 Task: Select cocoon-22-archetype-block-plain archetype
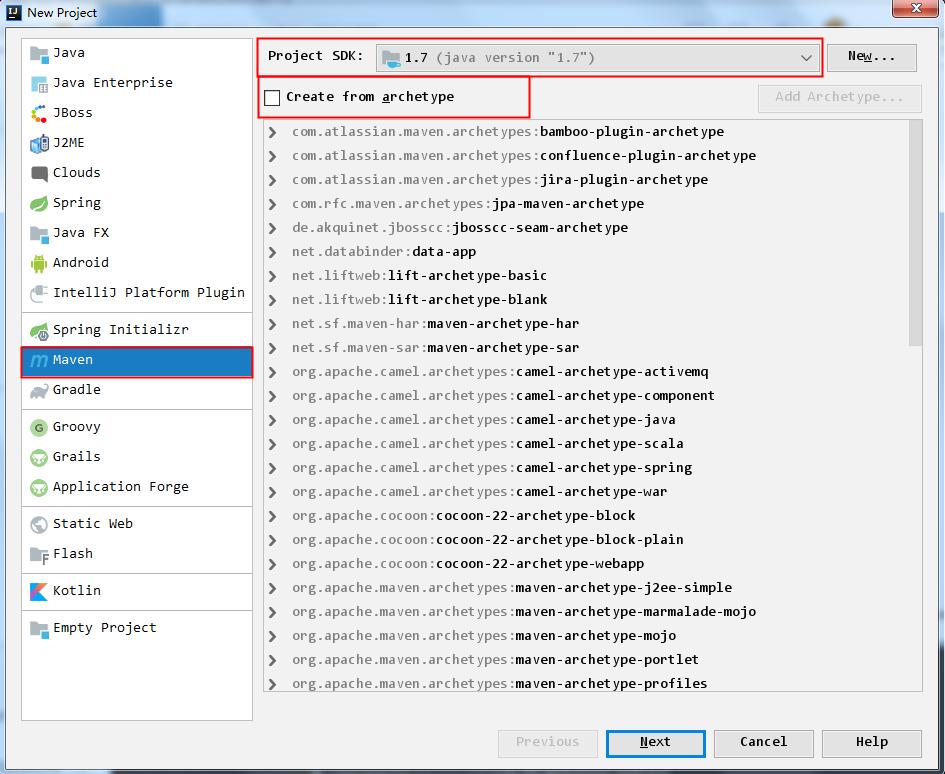pyautogui.click(x=488, y=540)
